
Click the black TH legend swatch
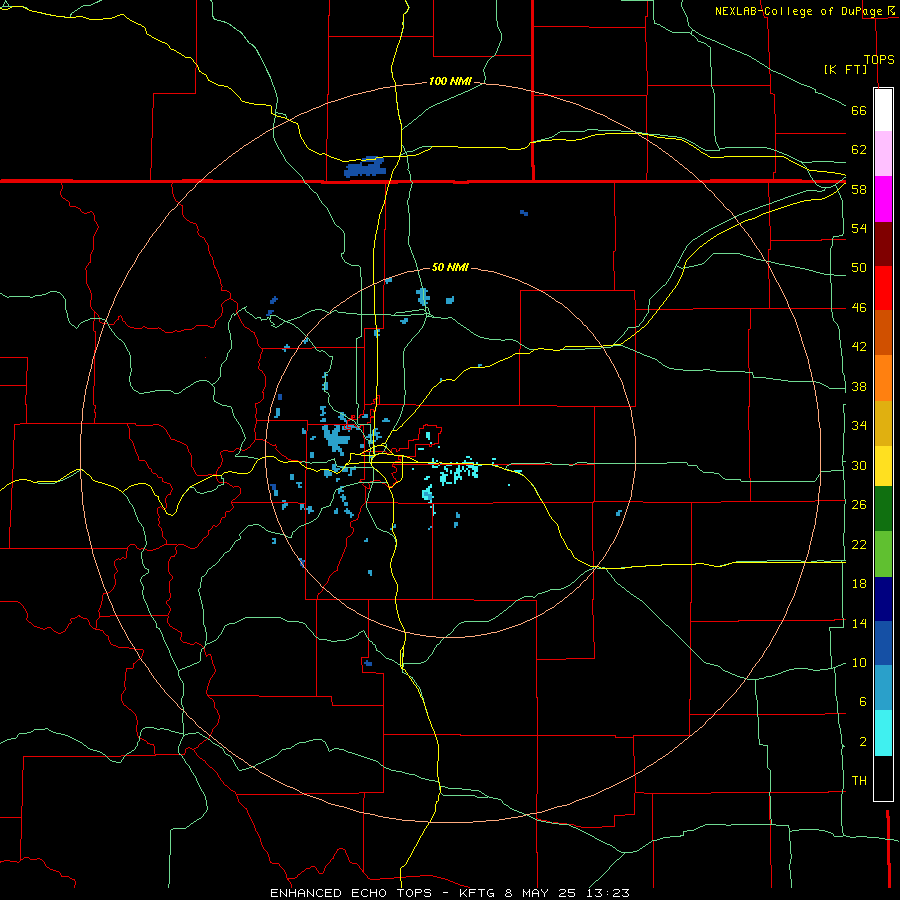[883, 778]
